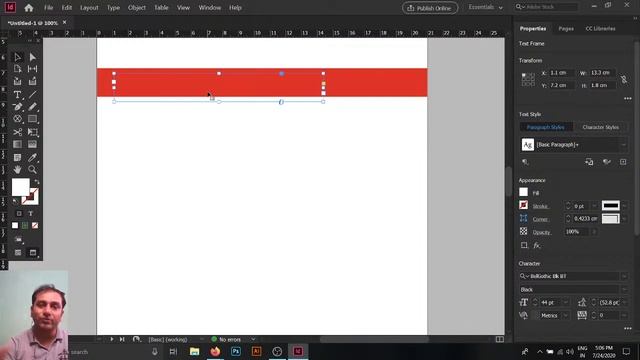Select the Content Collector tool
This screenshot has width=640, height=360.
(18, 81)
